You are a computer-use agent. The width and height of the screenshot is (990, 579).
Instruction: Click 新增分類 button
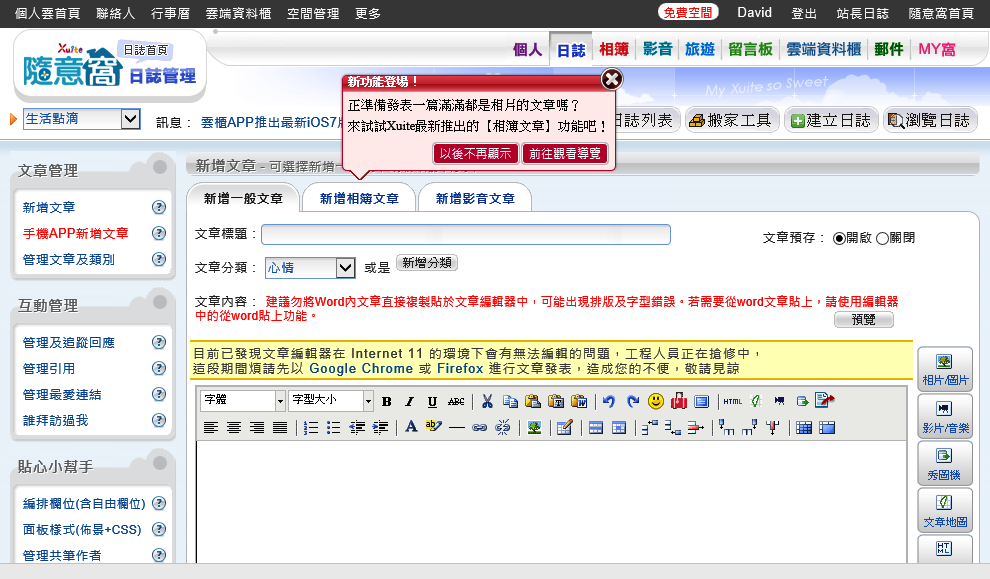click(x=427, y=263)
